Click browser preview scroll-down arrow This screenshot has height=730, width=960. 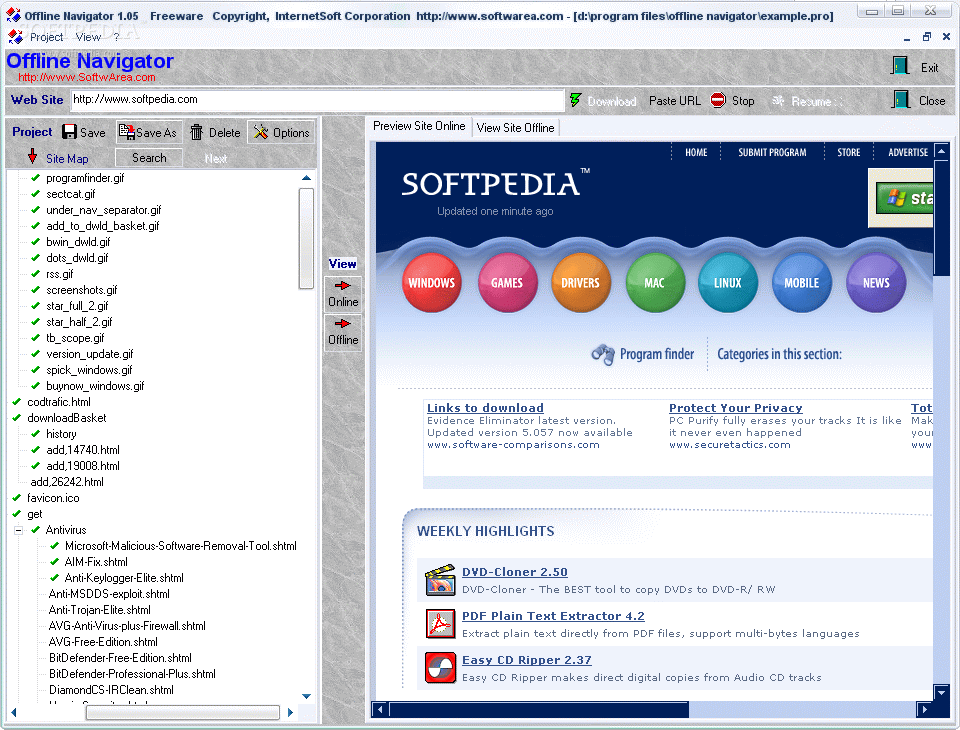click(x=942, y=692)
